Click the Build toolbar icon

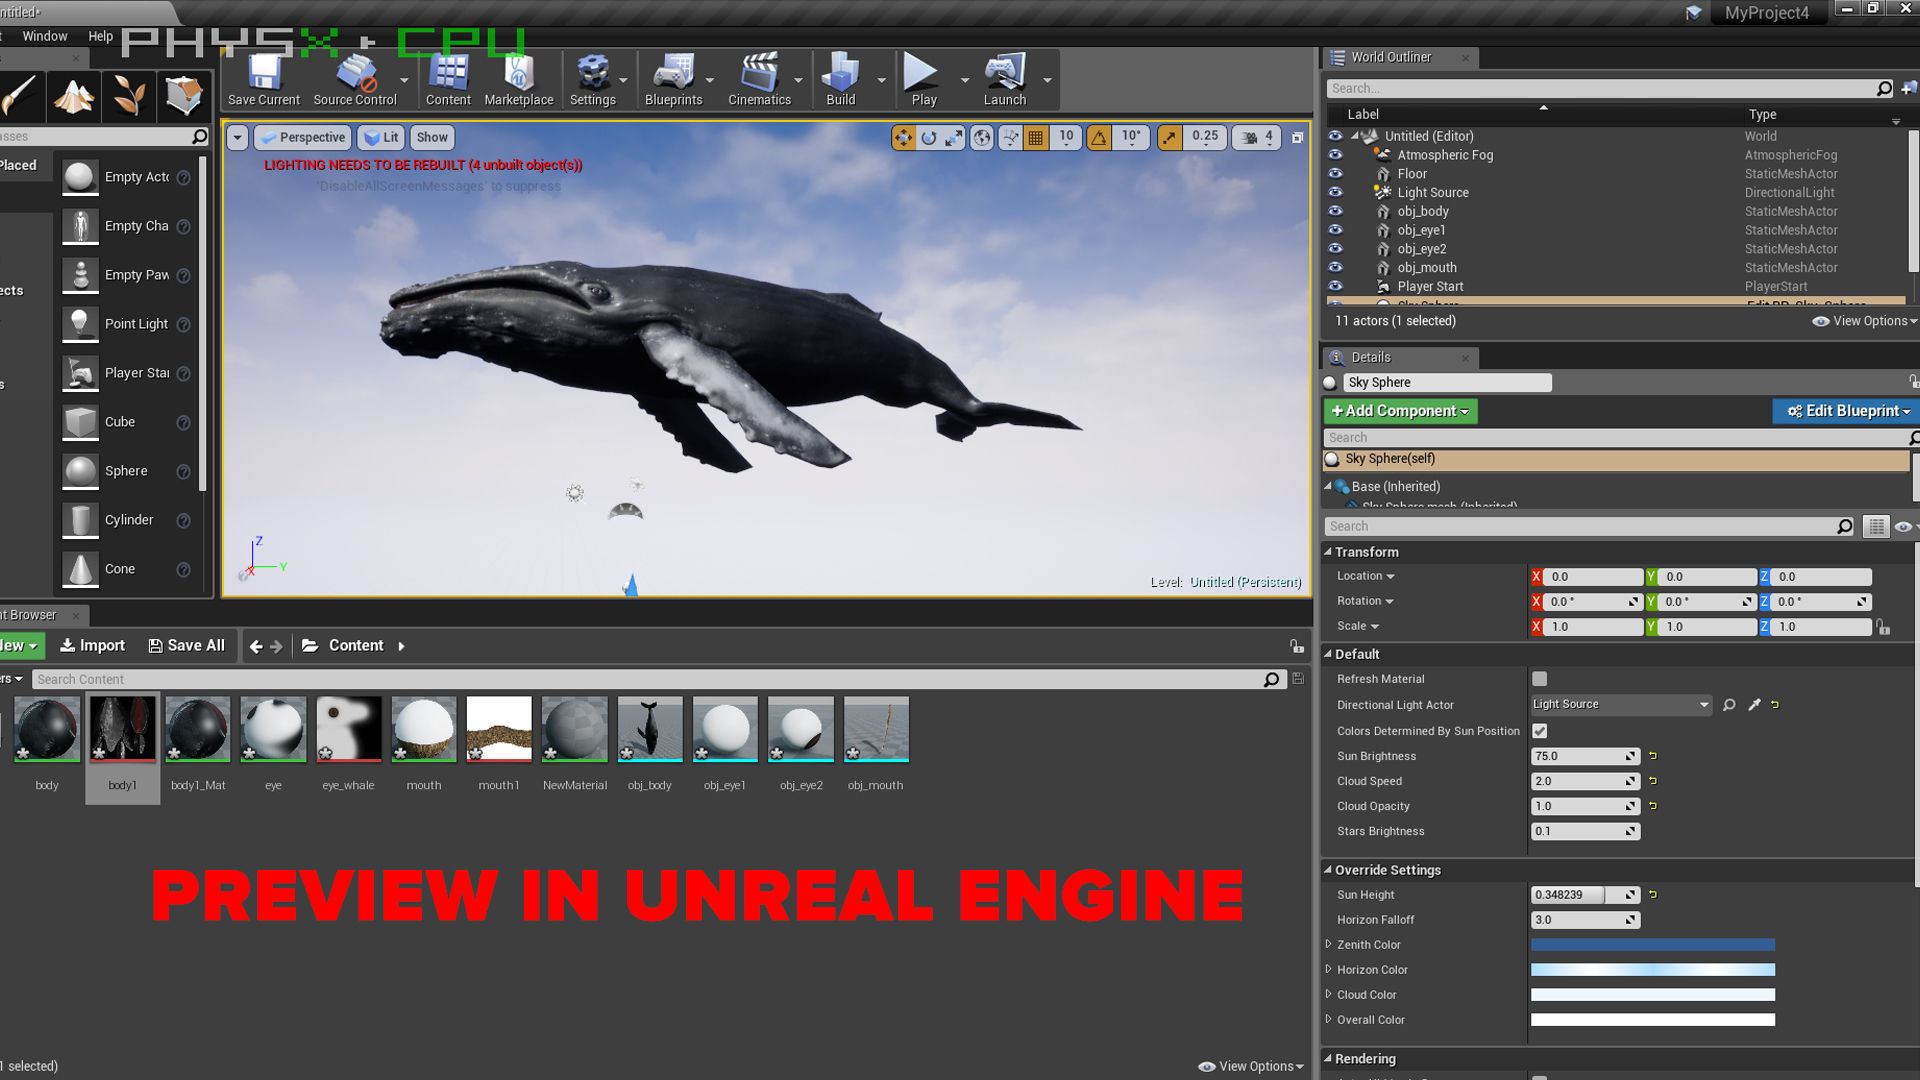coord(840,80)
